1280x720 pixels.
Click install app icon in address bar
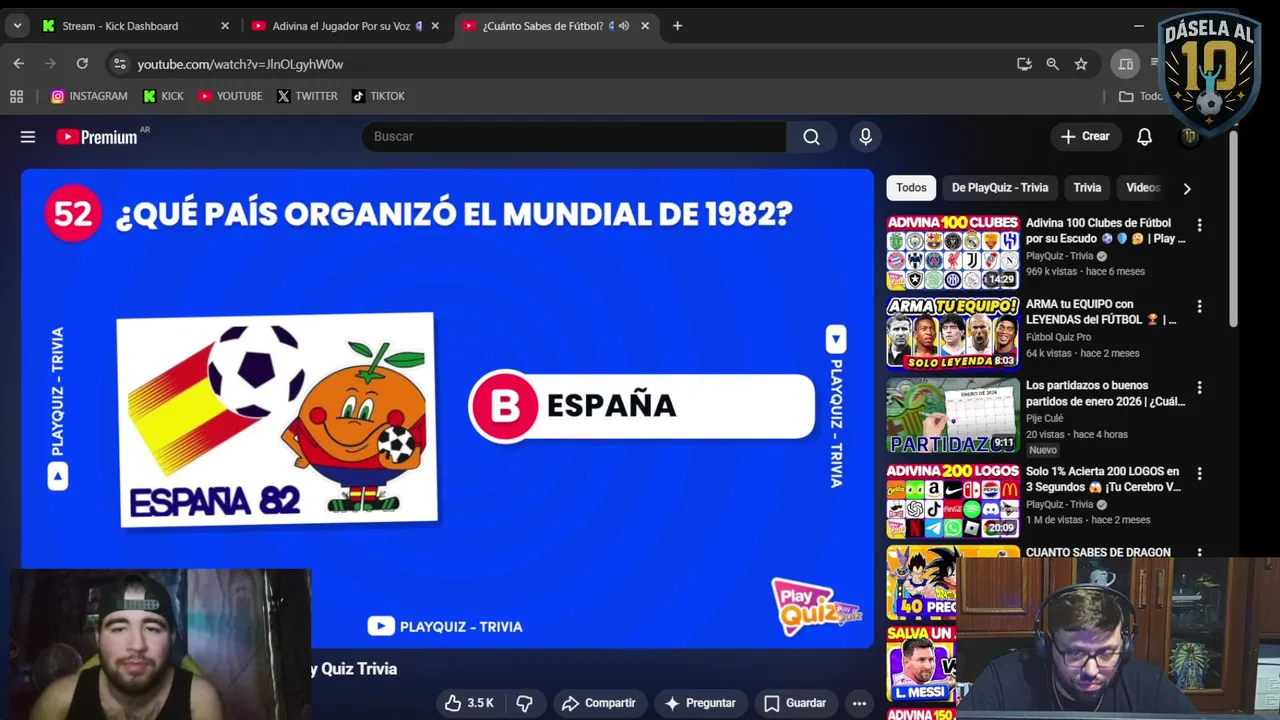tap(1024, 64)
